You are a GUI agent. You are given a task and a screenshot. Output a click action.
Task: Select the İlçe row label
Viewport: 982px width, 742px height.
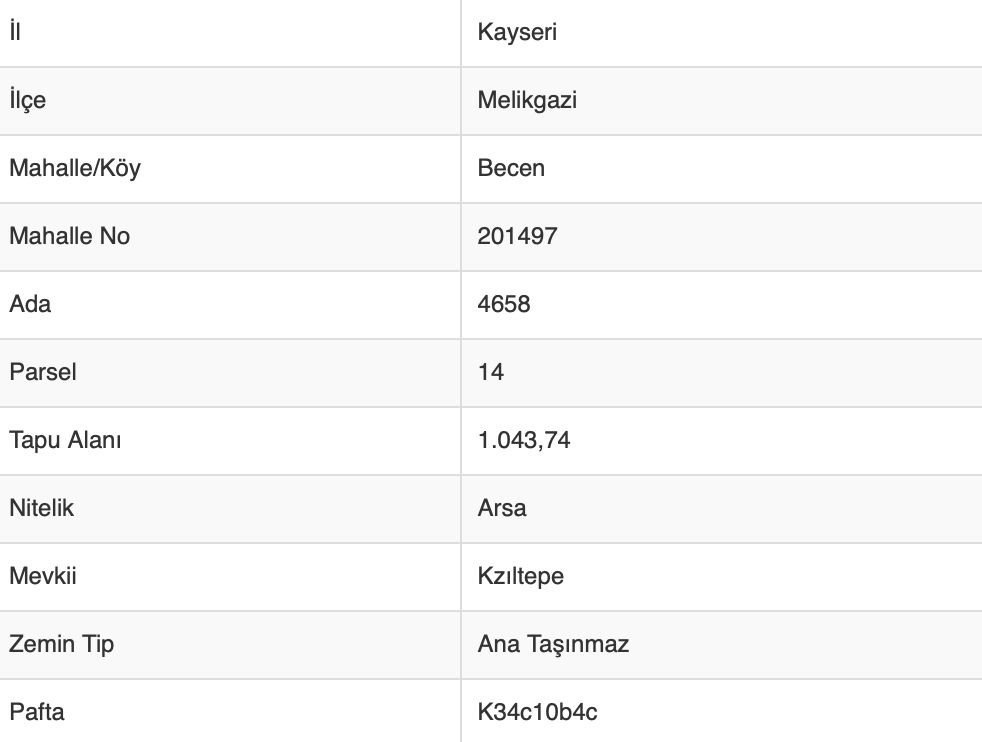28,100
